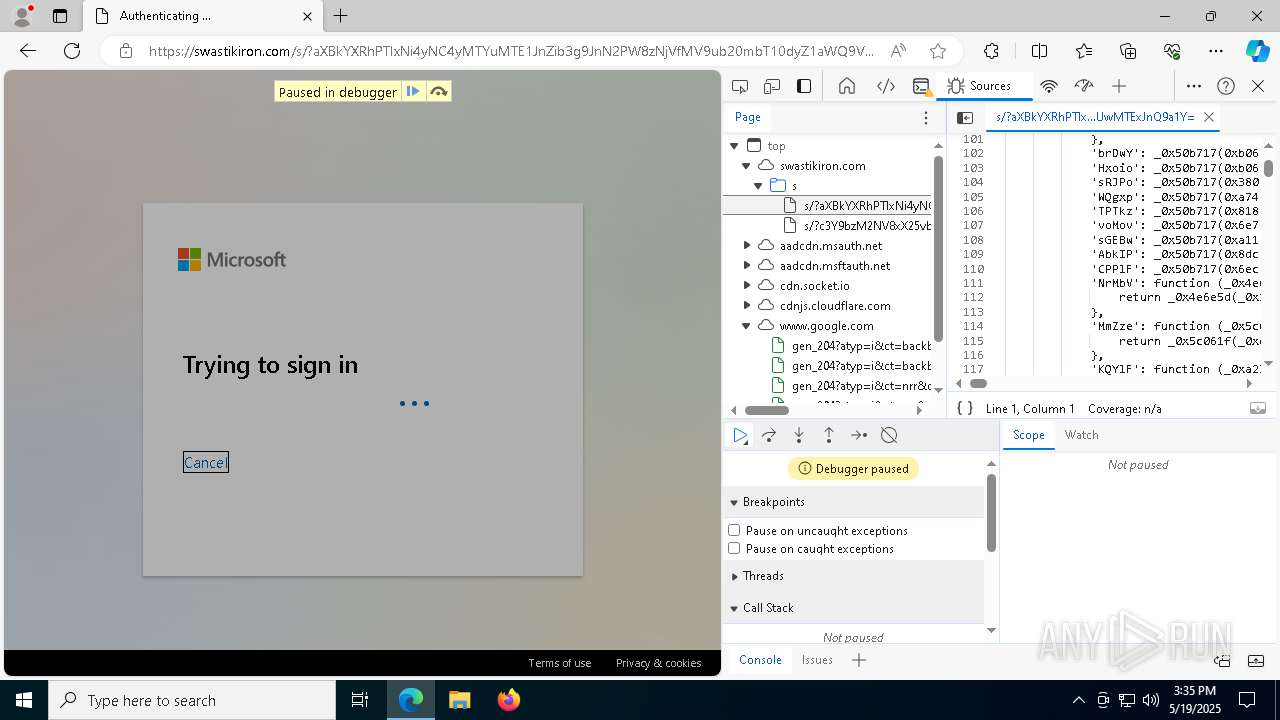Open the Issues drawer tab

[x=817, y=660]
